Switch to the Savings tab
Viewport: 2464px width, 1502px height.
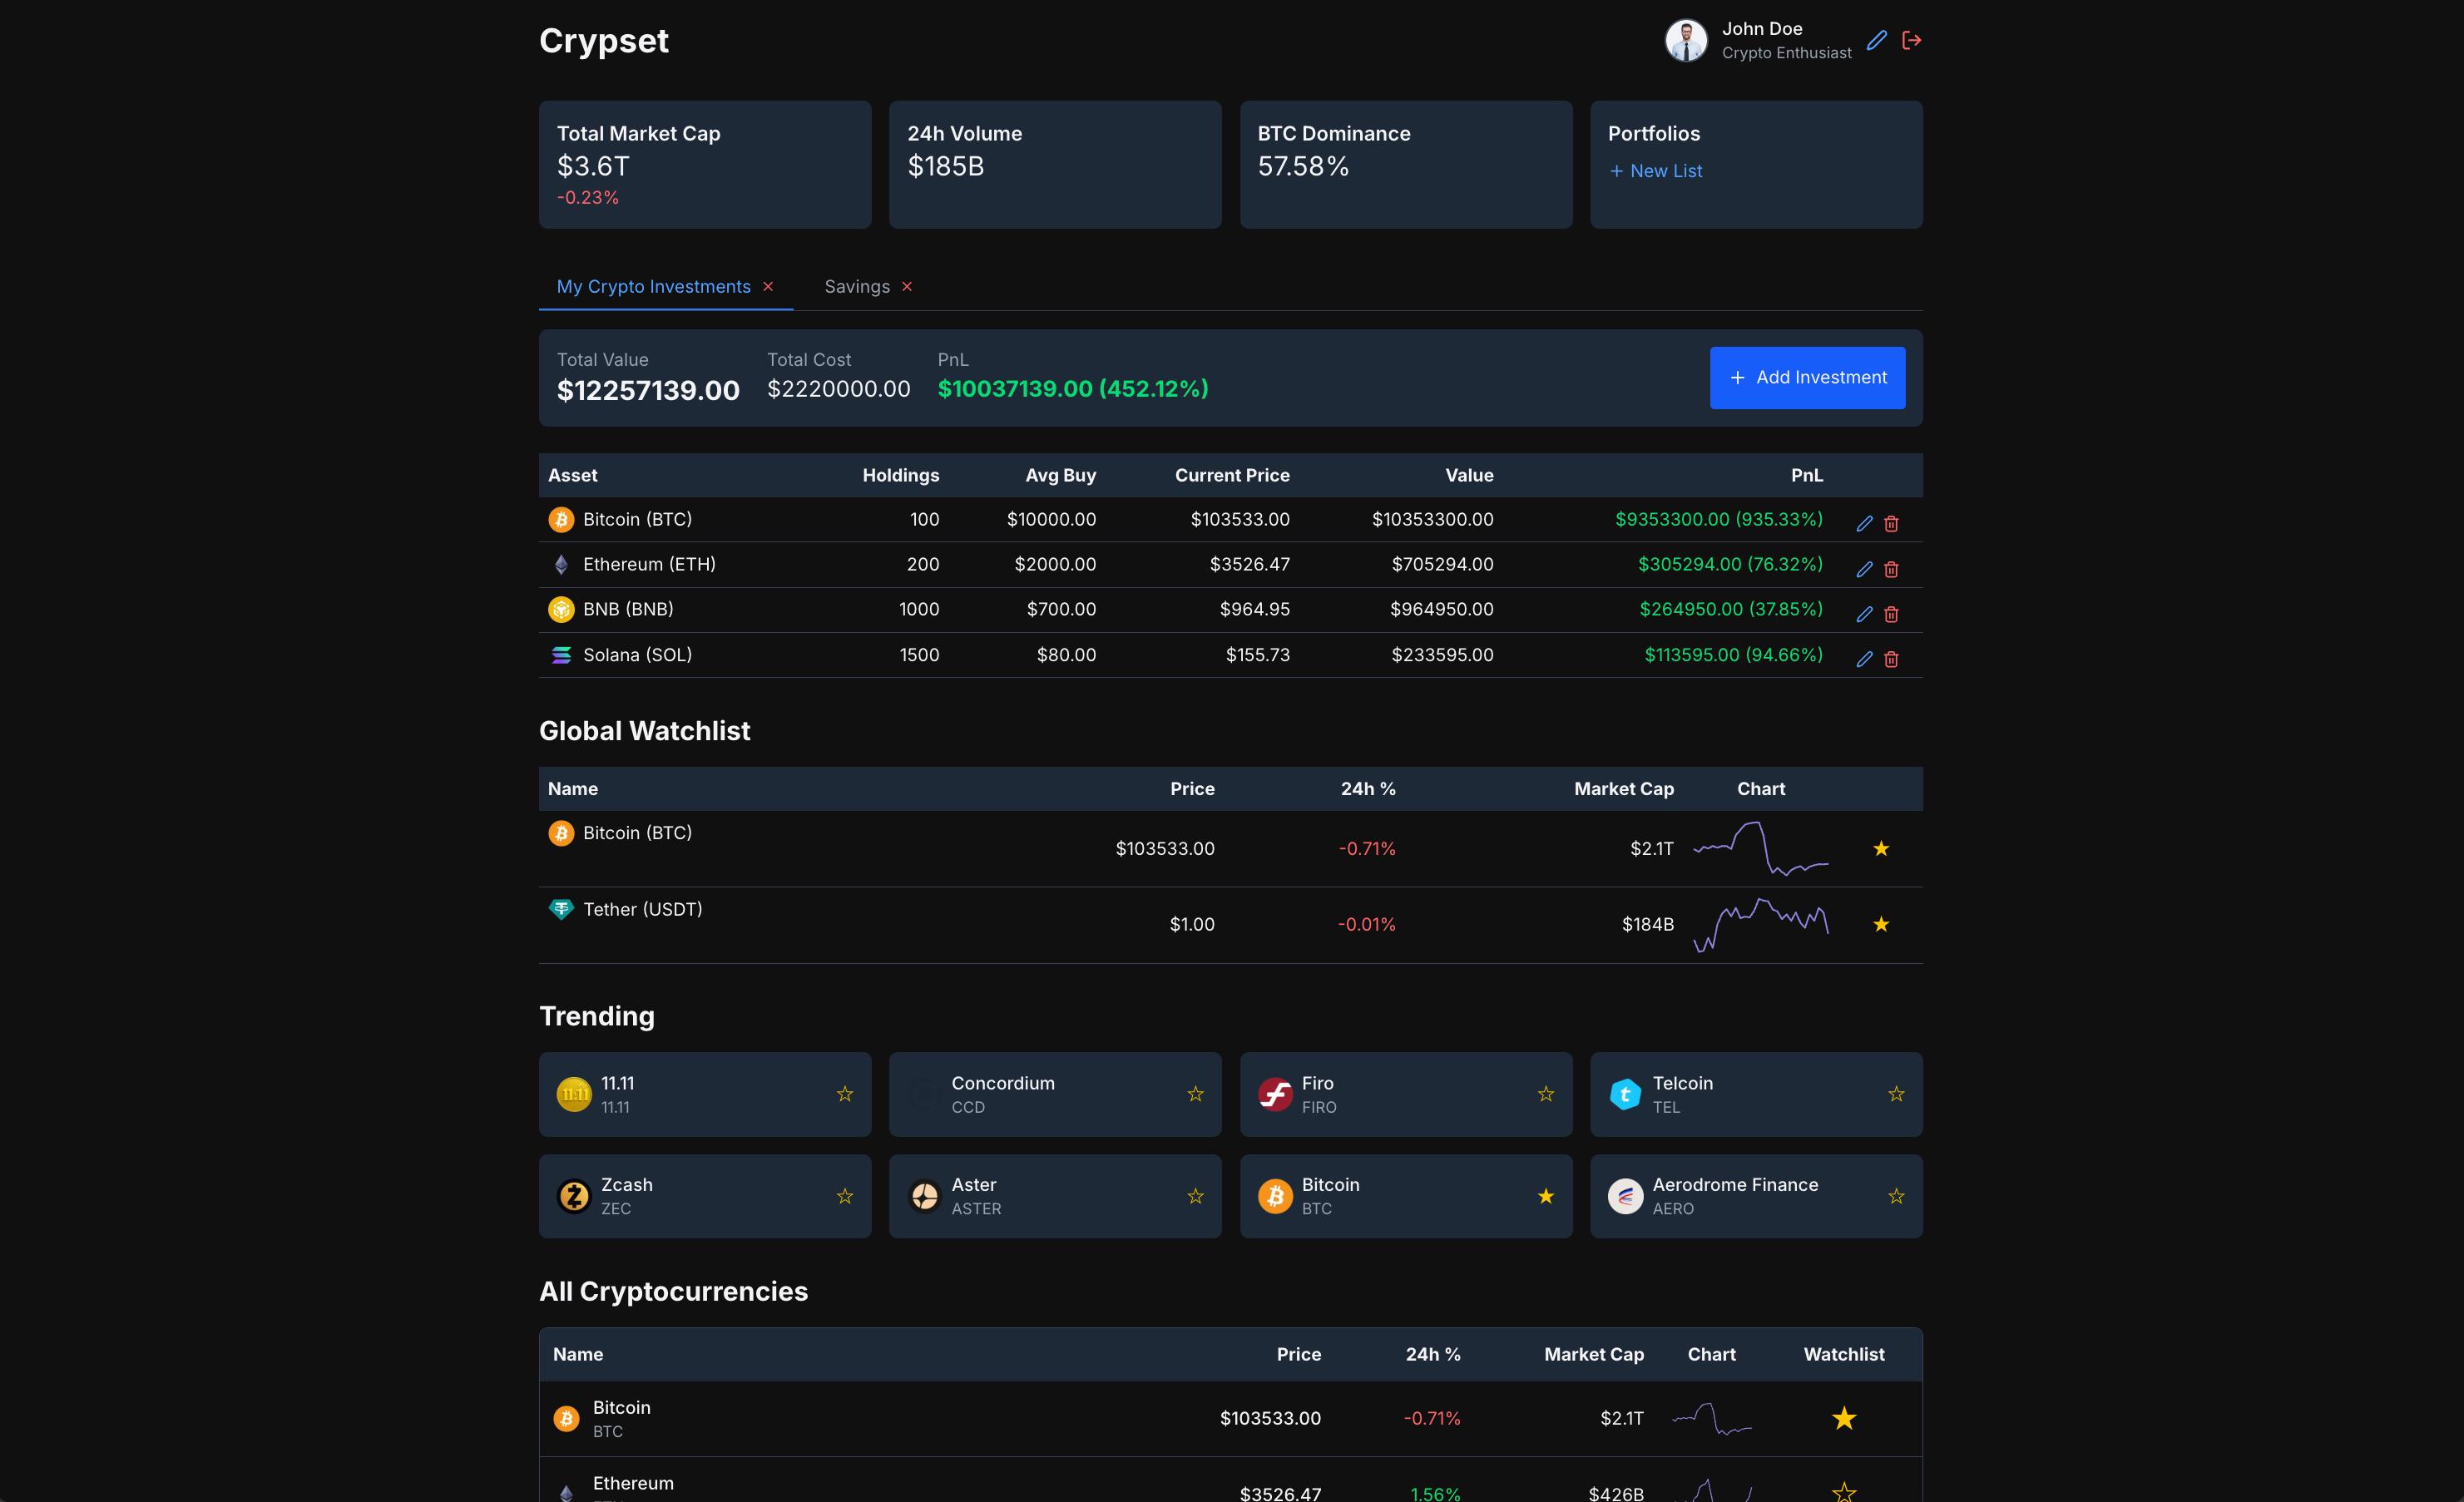pos(856,286)
